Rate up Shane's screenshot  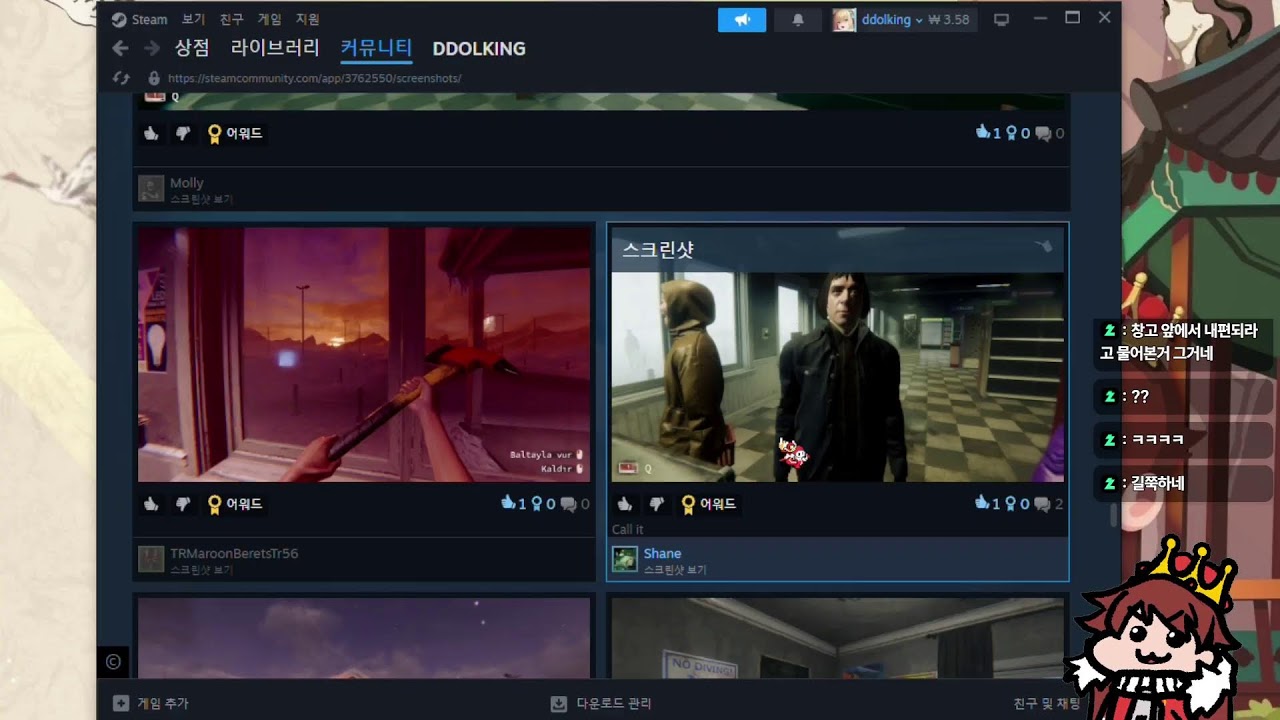click(x=625, y=504)
